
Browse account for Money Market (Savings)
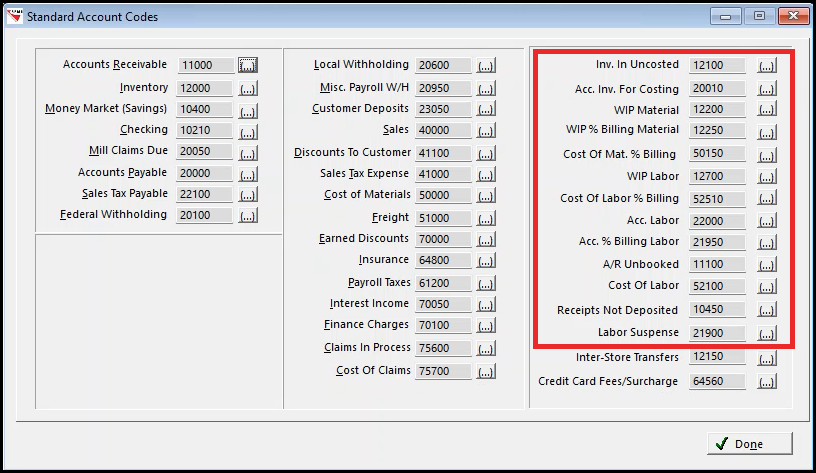tap(248, 111)
